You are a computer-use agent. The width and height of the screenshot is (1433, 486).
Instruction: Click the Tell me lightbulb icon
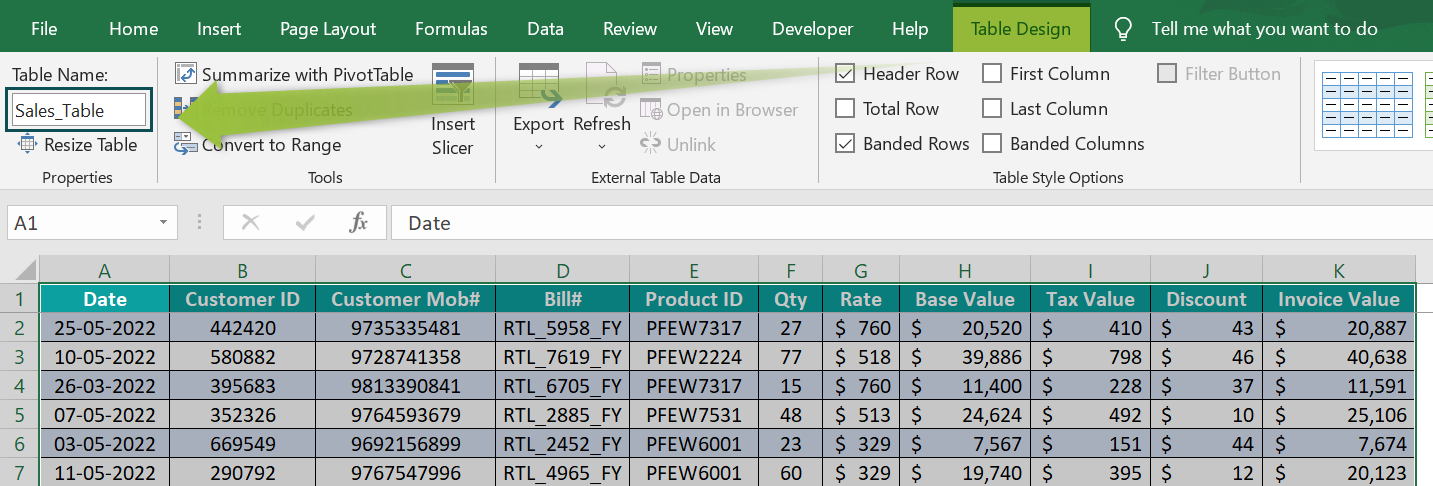(1124, 28)
